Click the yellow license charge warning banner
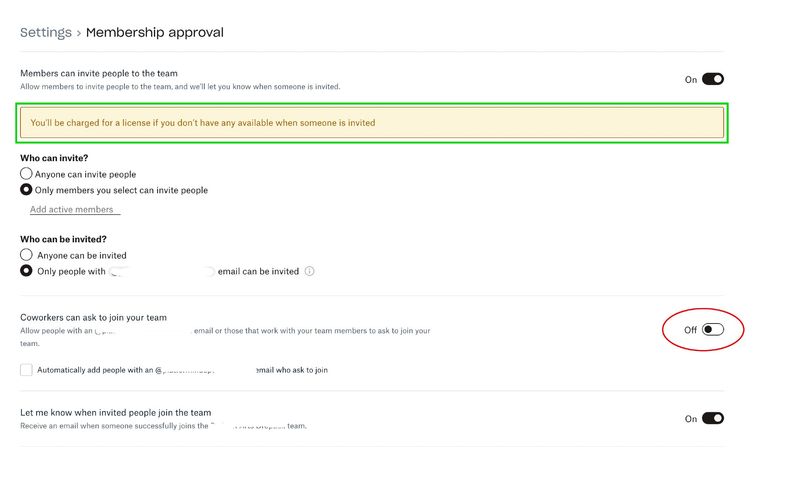Viewport: 799px width, 478px height. pyautogui.click(x=371, y=123)
